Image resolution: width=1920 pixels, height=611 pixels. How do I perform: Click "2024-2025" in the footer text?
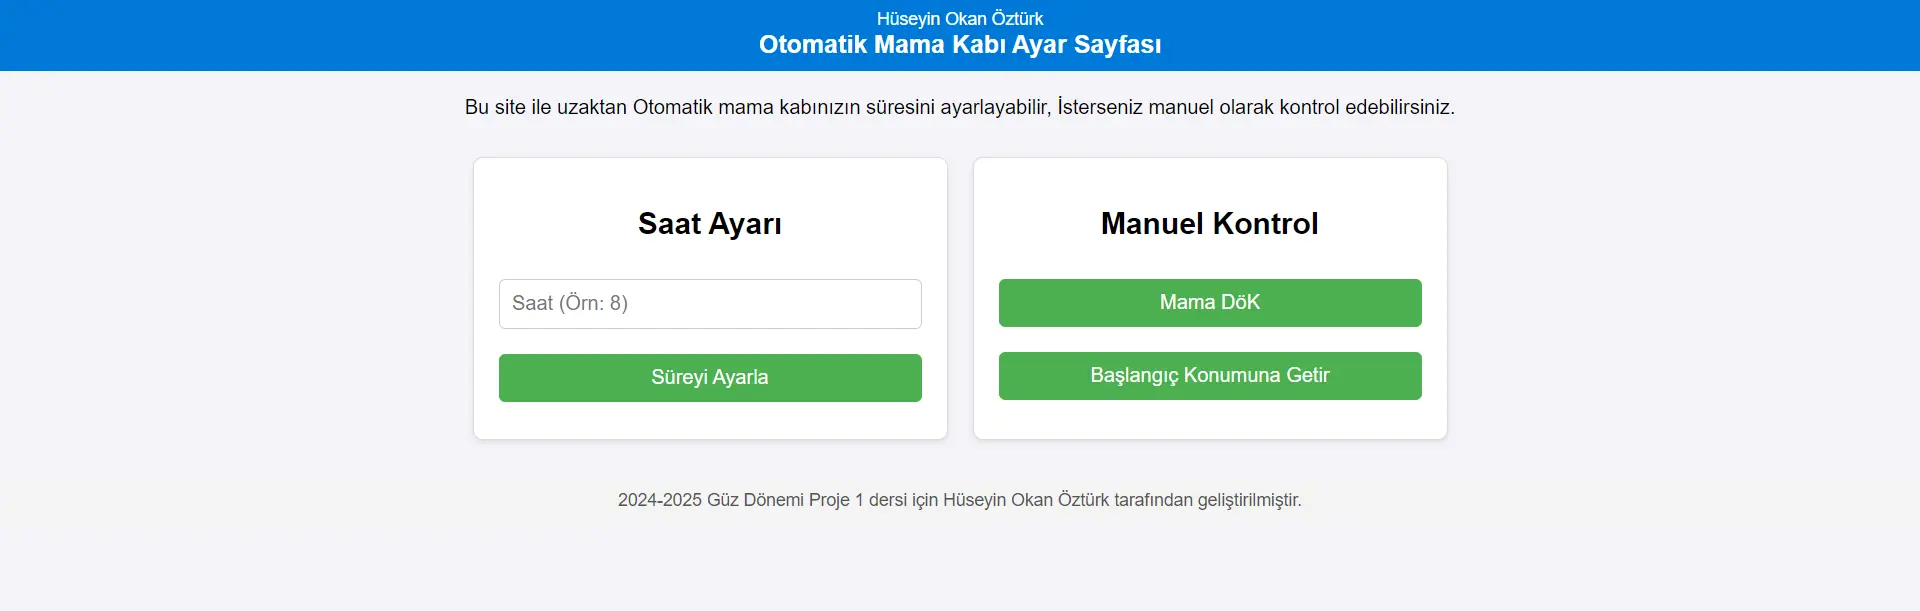tap(659, 500)
